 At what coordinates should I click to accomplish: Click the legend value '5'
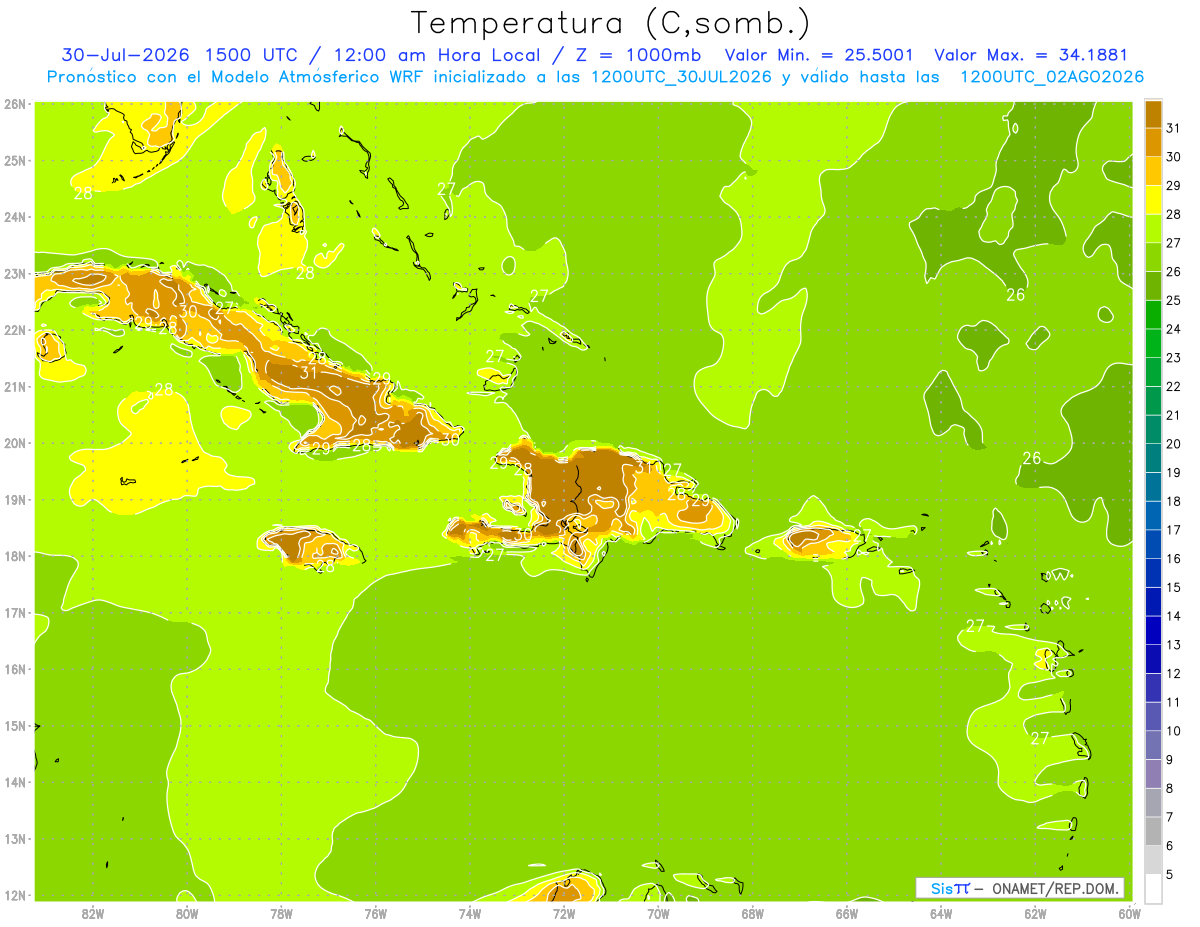(1171, 875)
